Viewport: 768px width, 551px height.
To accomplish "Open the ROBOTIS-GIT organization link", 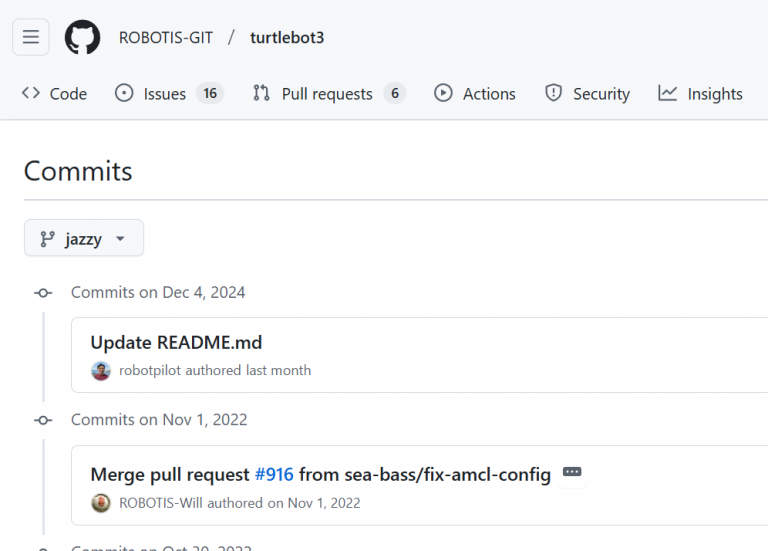I will (x=165, y=38).
